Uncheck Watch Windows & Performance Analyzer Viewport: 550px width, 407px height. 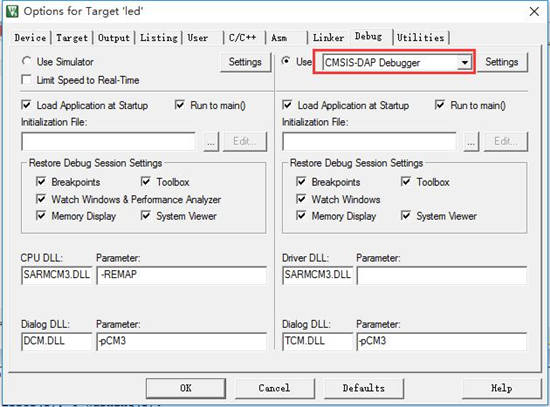tap(41, 199)
